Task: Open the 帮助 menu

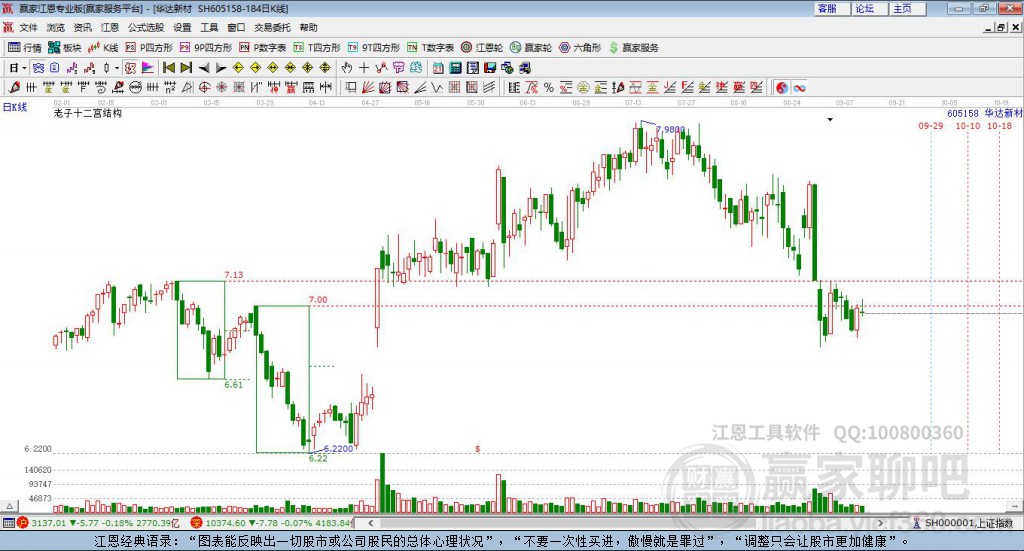Action: click(x=308, y=27)
